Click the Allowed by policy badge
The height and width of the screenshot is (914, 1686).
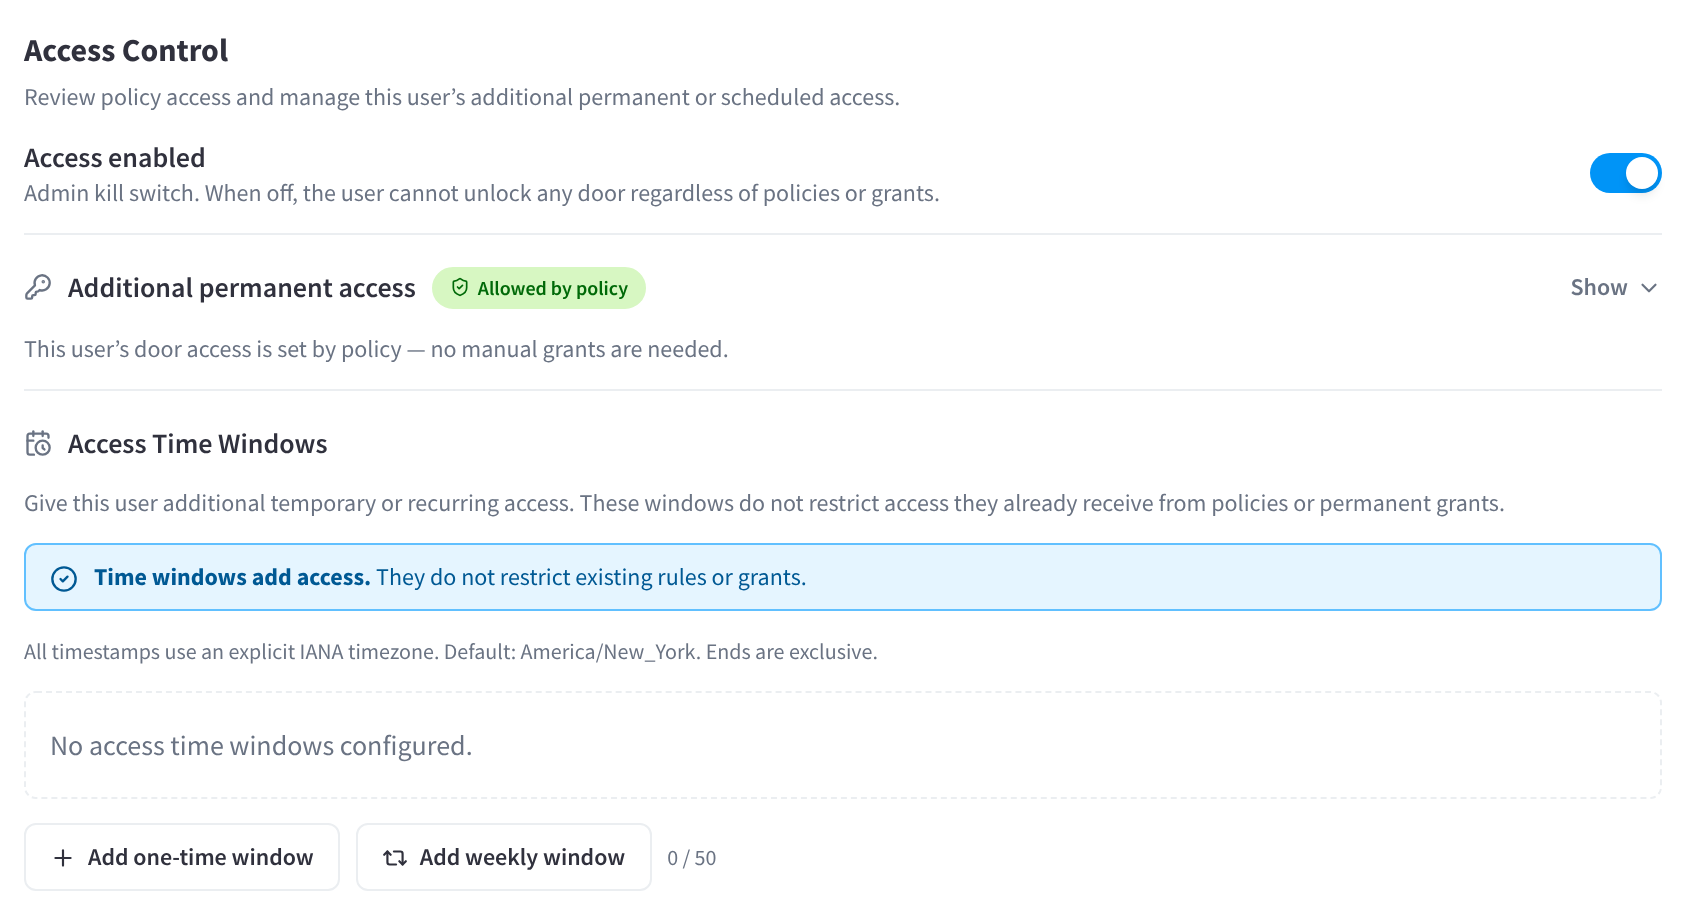pos(539,288)
